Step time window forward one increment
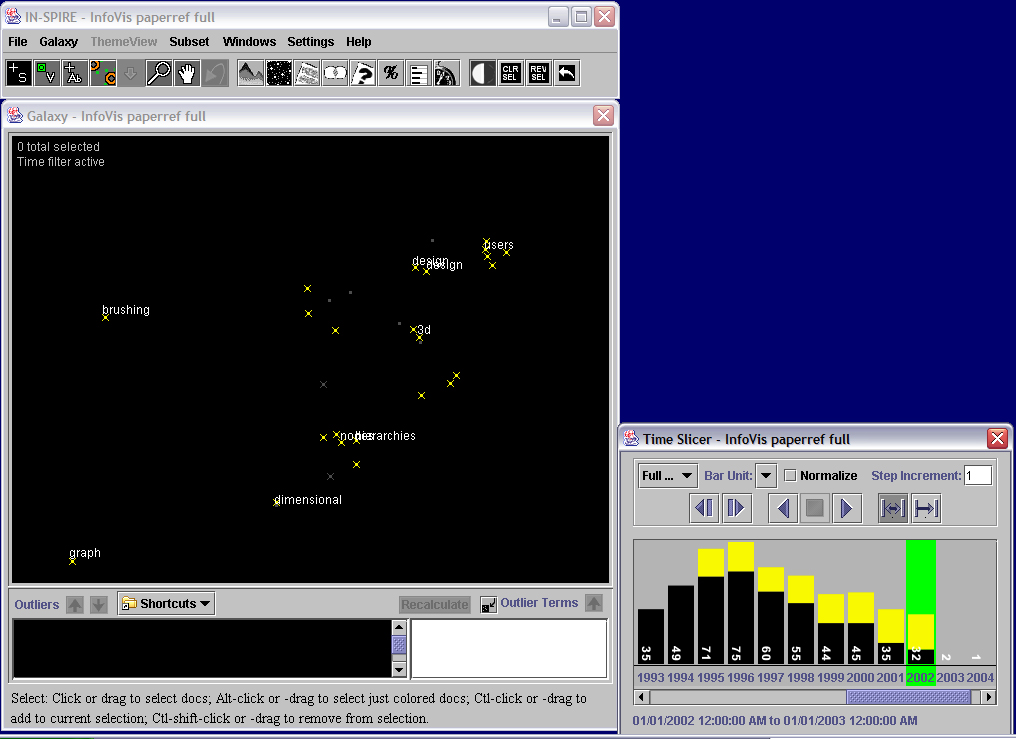This screenshot has height=740, width=1016. coord(736,508)
